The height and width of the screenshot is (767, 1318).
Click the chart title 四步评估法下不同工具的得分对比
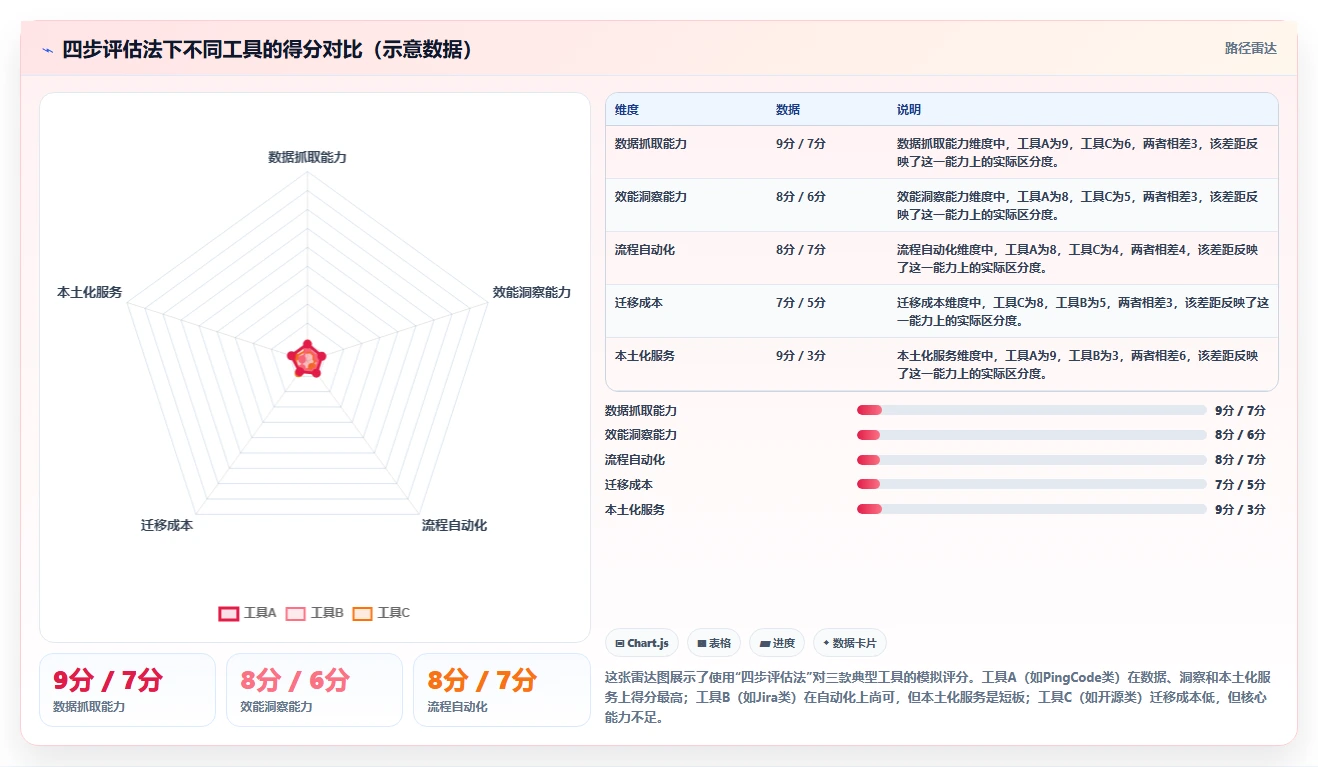click(x=267, y=50)
